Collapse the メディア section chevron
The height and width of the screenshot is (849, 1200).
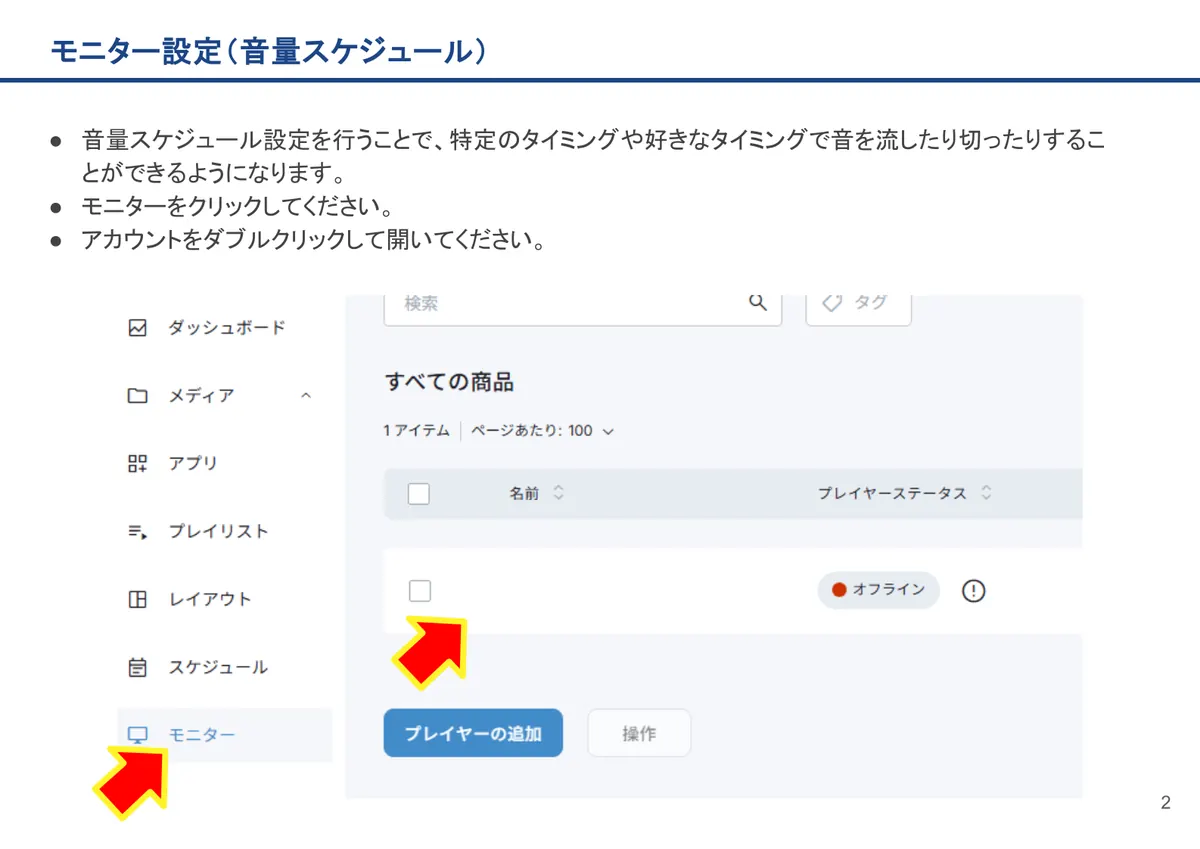point(306,396)
